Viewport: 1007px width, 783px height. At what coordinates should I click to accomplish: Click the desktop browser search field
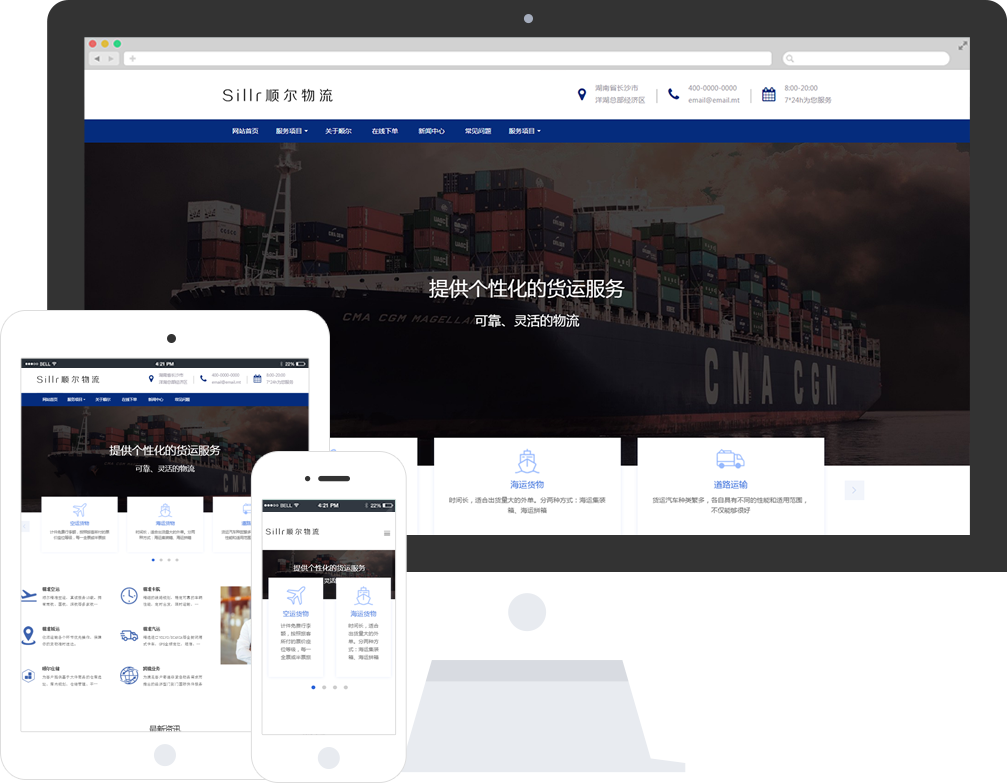866,58
